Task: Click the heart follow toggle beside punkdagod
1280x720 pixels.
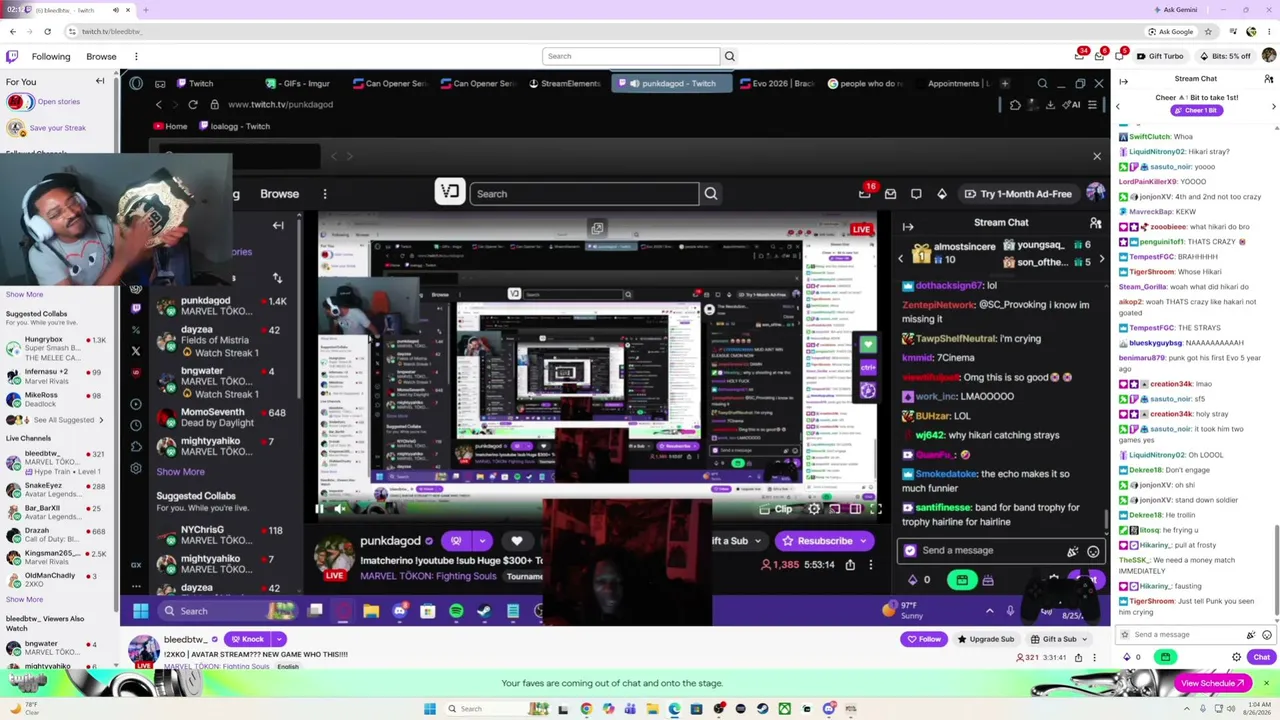Action: click(517, 541)
